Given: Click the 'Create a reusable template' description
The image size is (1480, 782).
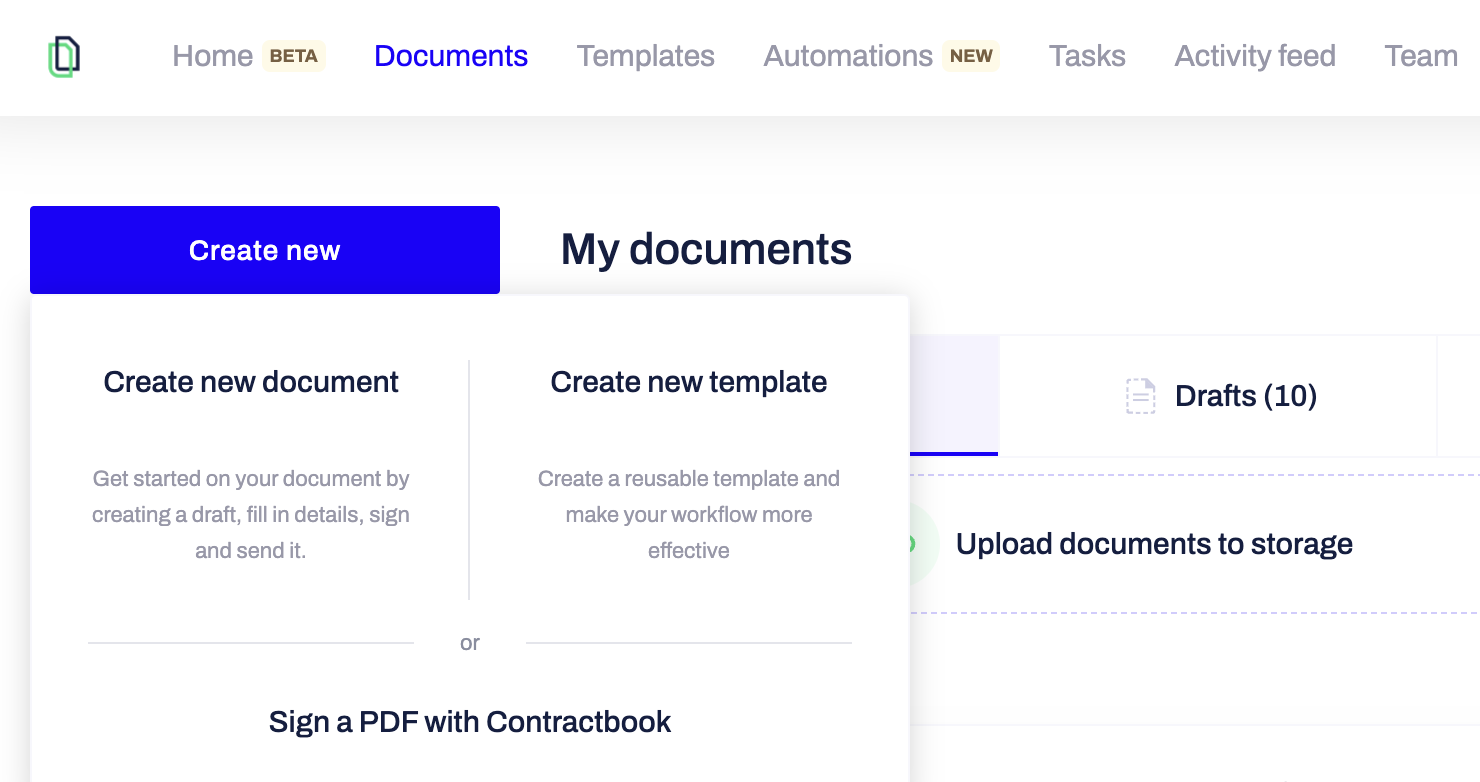Looking at the screenshot, I should 689,514.
